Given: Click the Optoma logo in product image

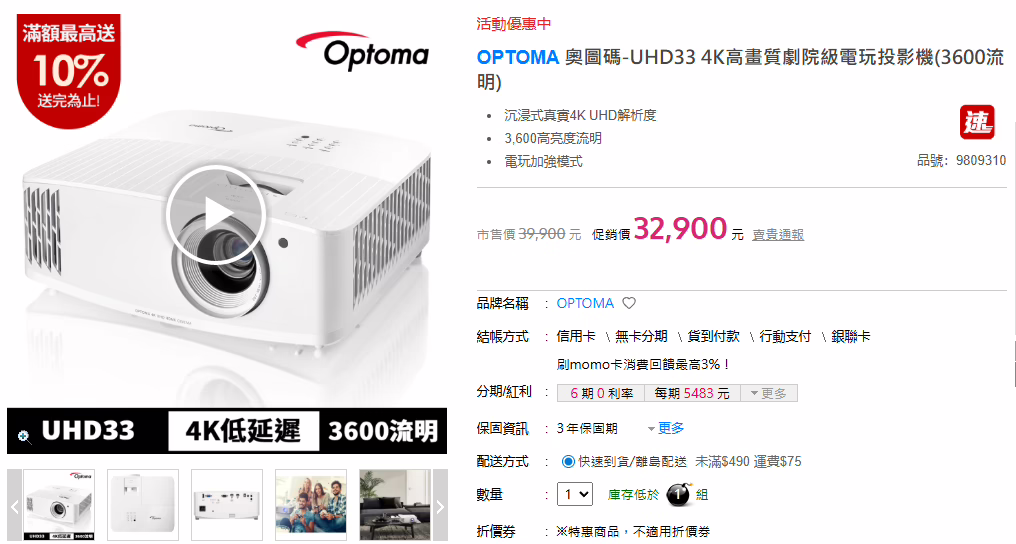Looking at the screenshot, I should [x=363, y=51].
